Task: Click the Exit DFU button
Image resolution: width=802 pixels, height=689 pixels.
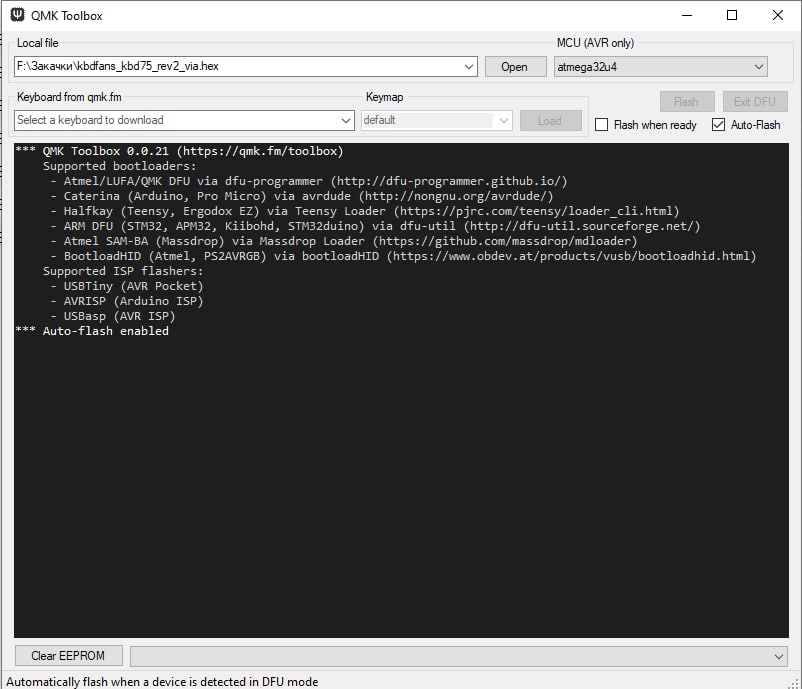Action: click(755, 101)
